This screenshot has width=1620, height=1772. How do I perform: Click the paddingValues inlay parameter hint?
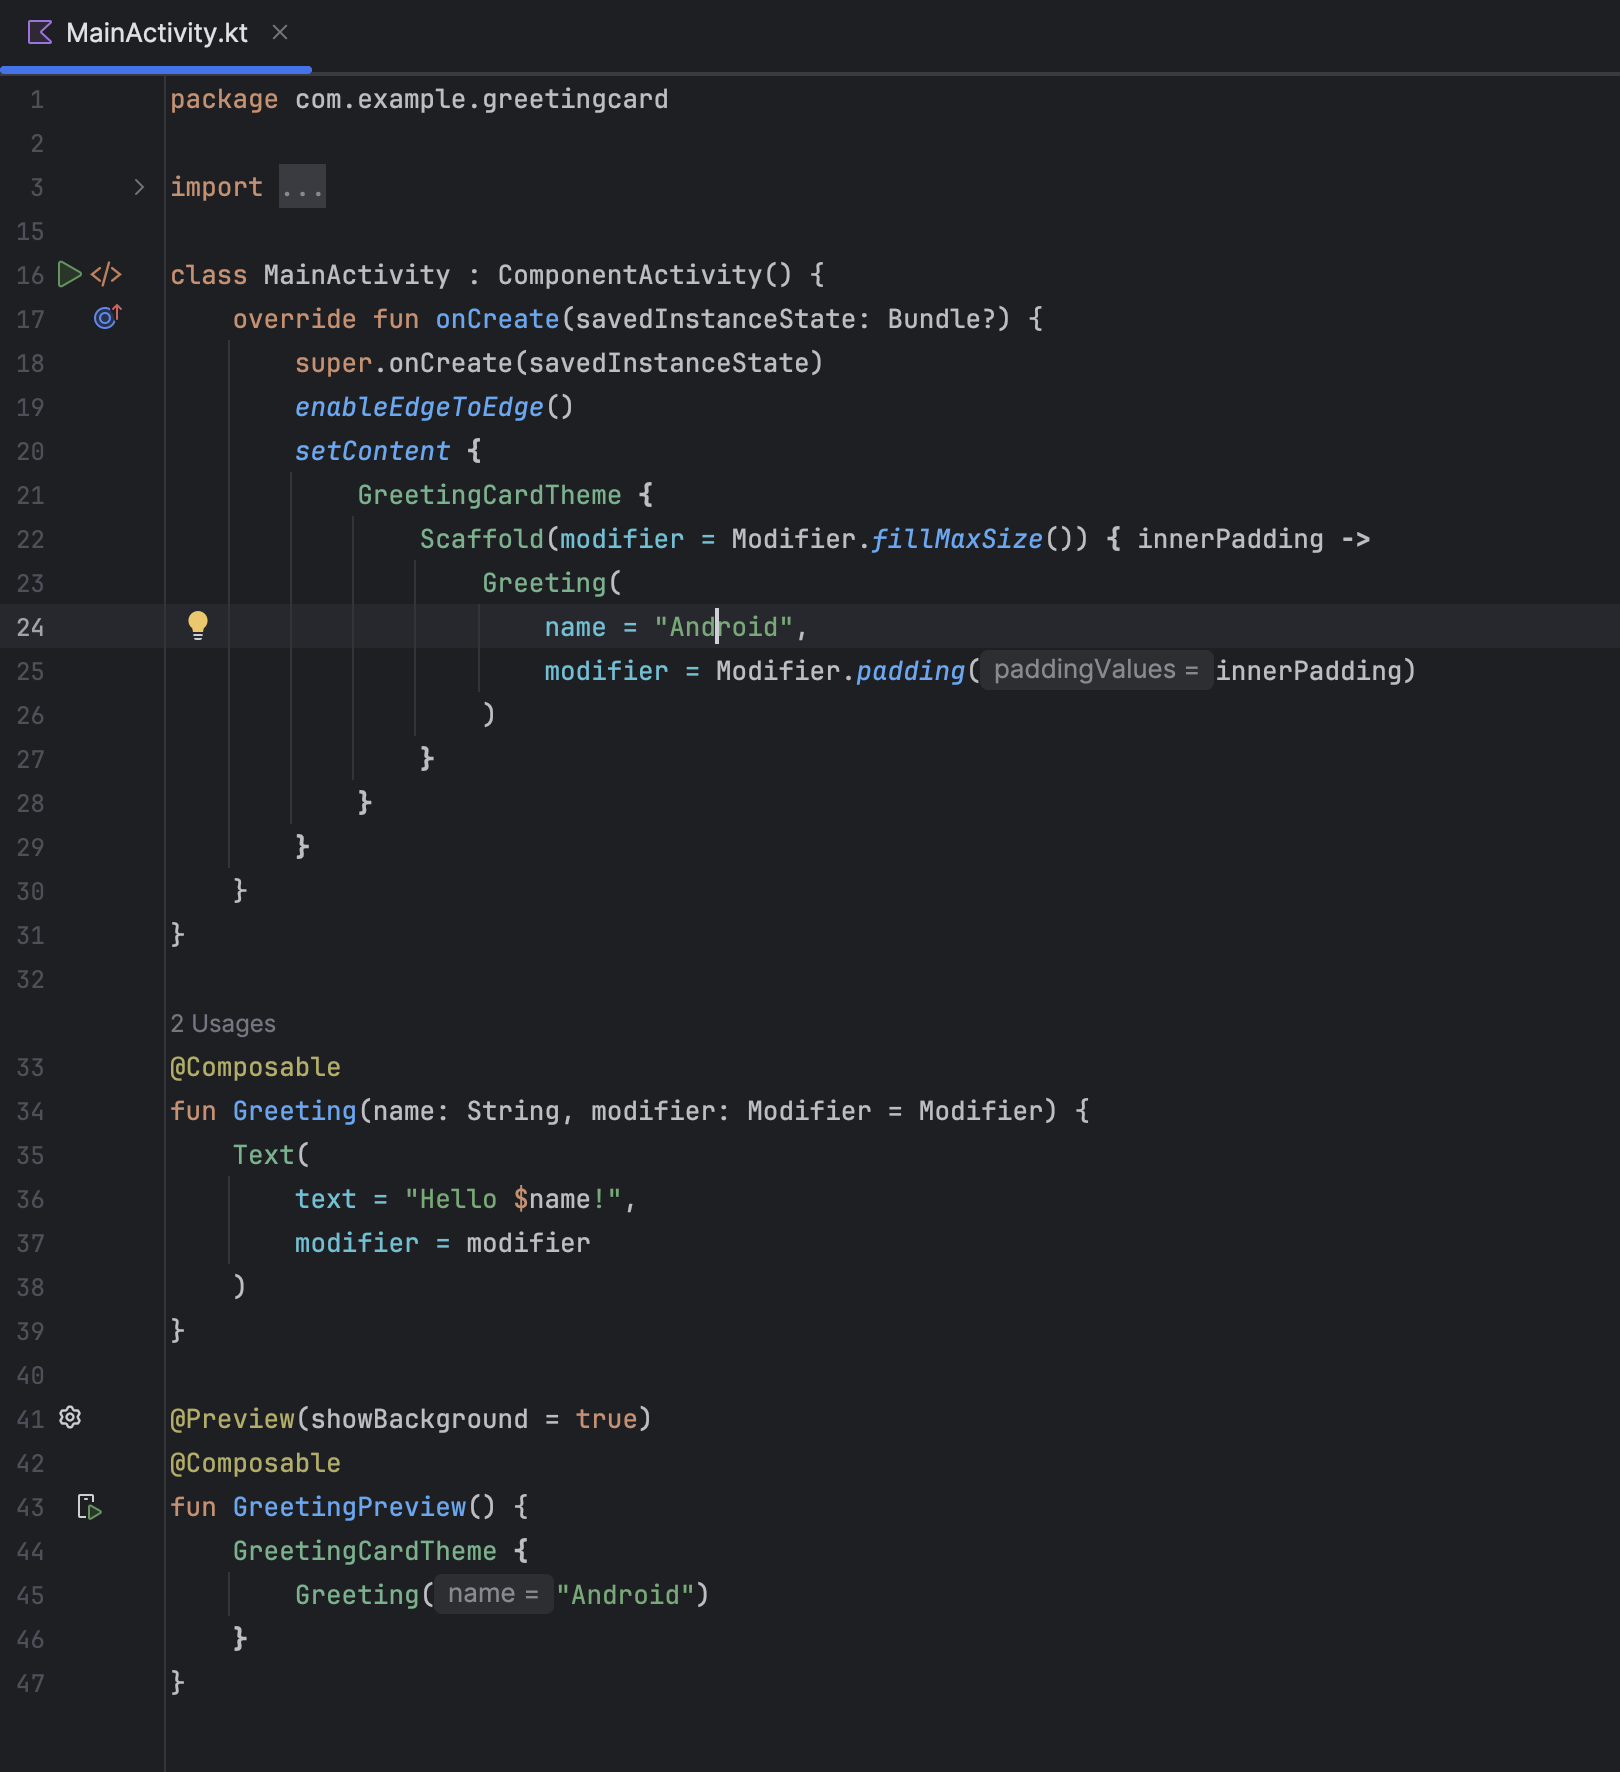[1095, 670]
